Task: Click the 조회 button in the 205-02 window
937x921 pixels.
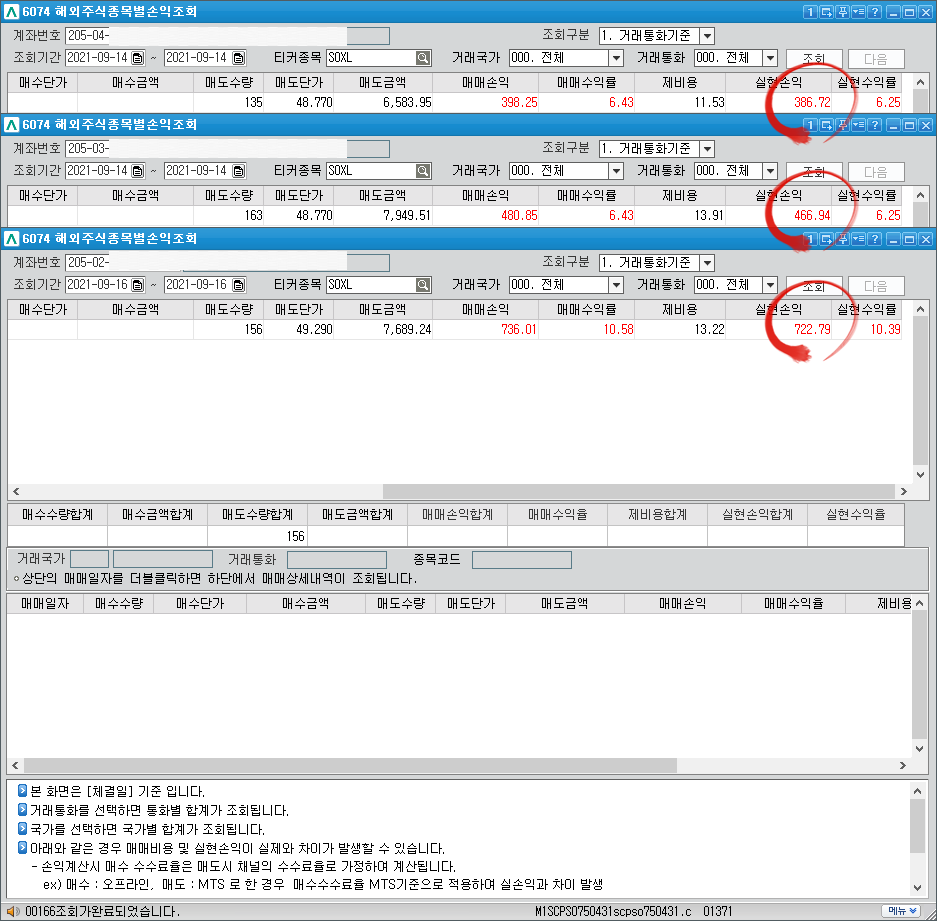Action: click(x=814, y=286)
